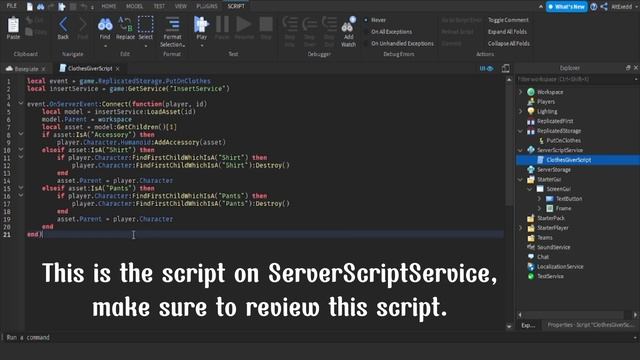Viewport: 640px width, 360px height.
Task: Select On Unhandled Exceptions option
Action: (x=399, y=43)
